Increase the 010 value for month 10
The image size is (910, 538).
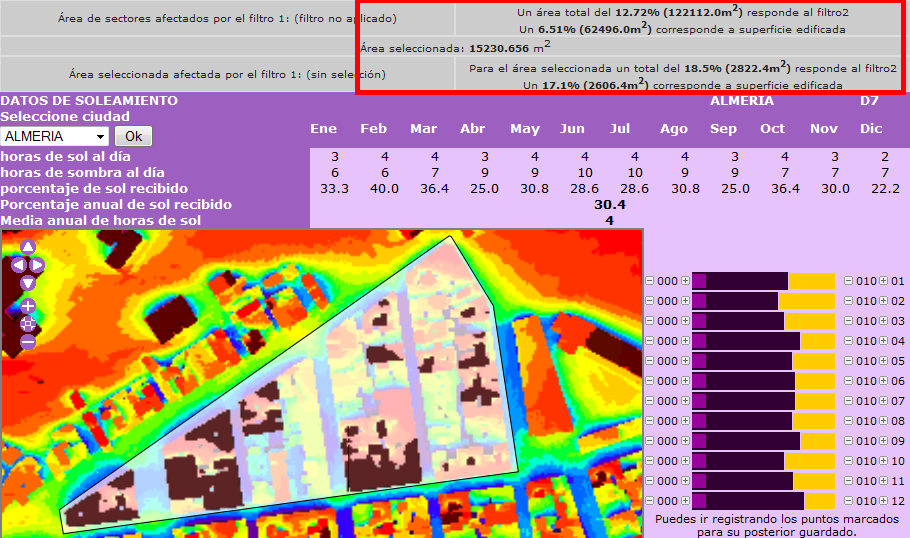point(884,461)
